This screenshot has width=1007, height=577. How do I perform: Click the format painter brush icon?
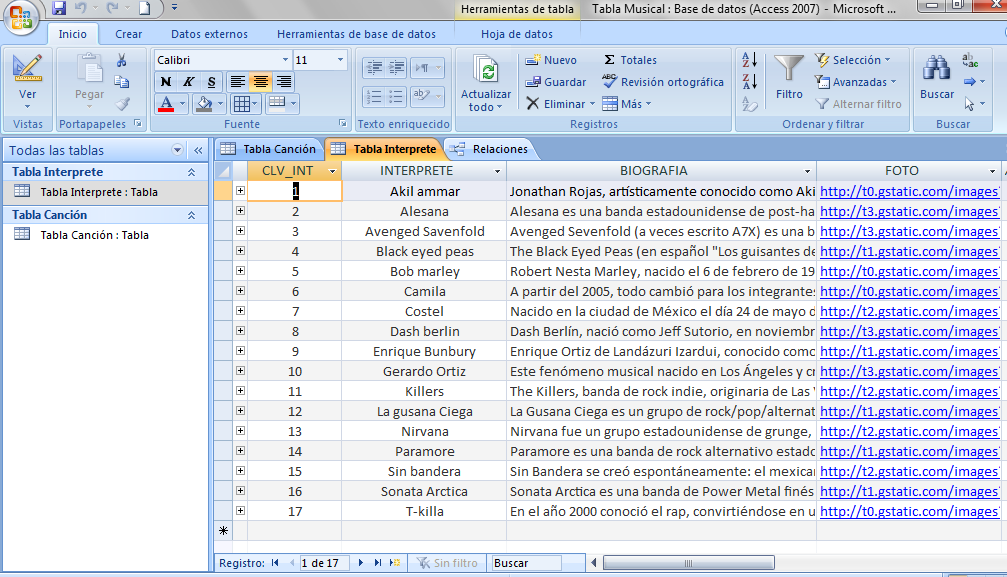tap(122, 103)
